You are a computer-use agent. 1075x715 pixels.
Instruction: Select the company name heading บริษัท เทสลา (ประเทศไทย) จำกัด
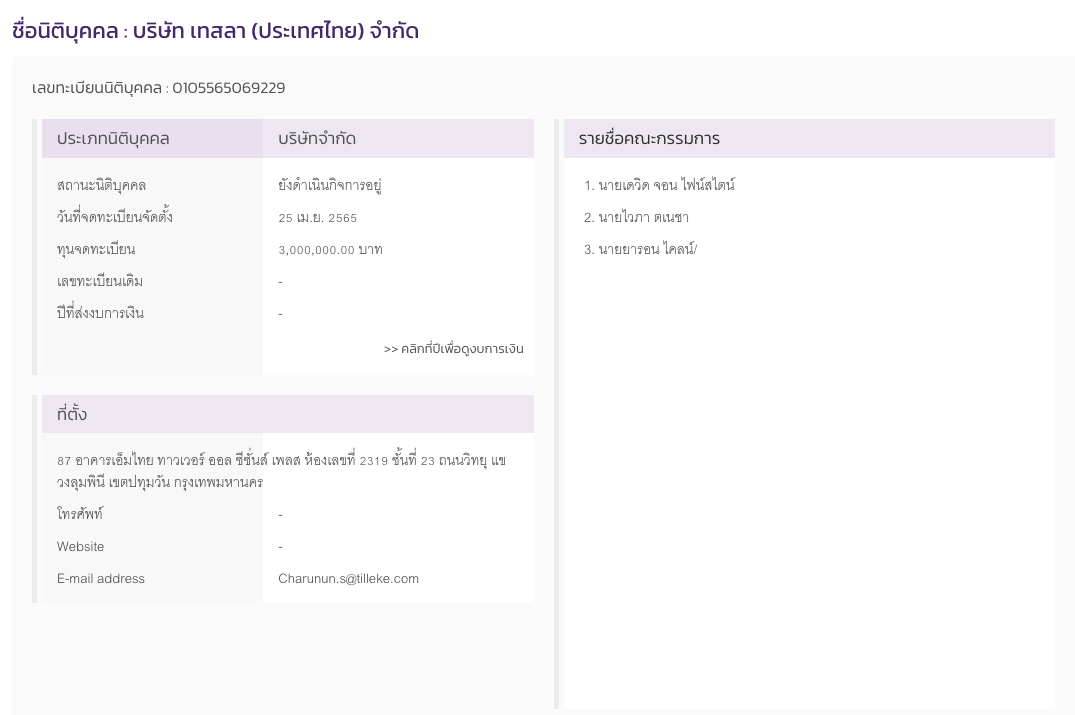(276, 31)
